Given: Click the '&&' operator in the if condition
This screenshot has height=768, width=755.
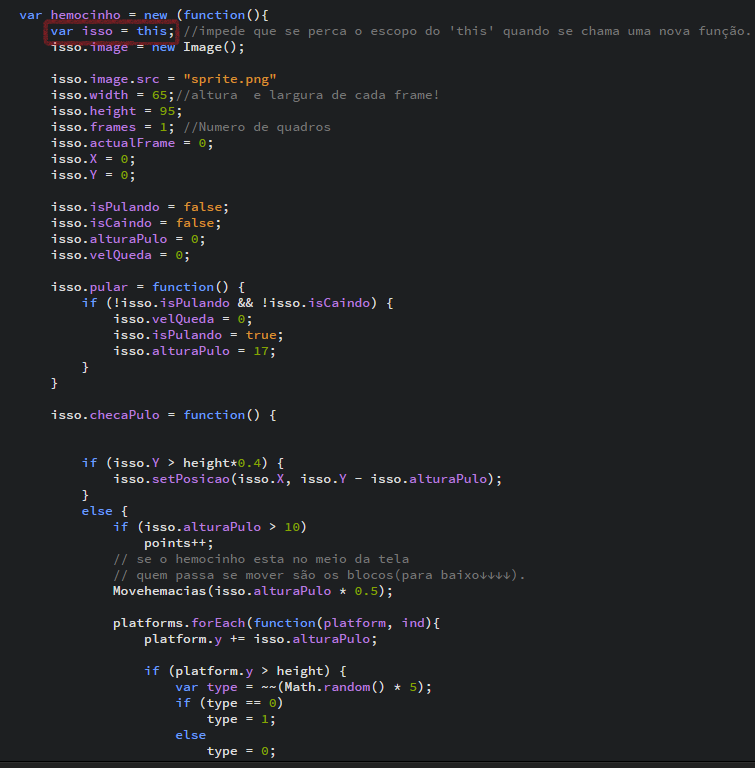Looking at the screenshot, I should [x=245, y=303].
